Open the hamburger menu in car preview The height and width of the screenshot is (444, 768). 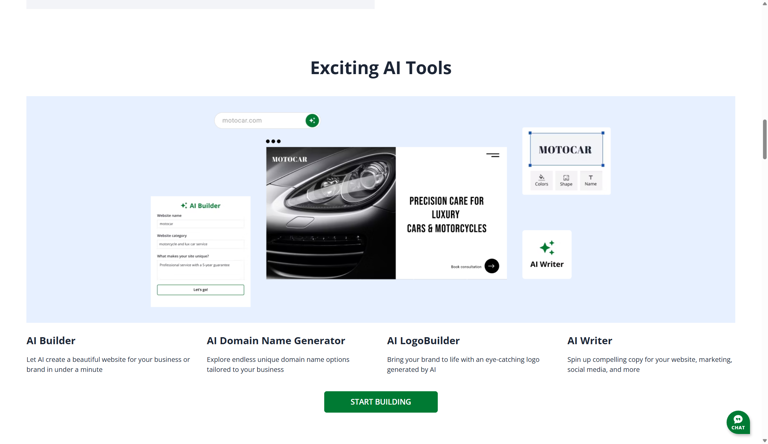[493, 155]
